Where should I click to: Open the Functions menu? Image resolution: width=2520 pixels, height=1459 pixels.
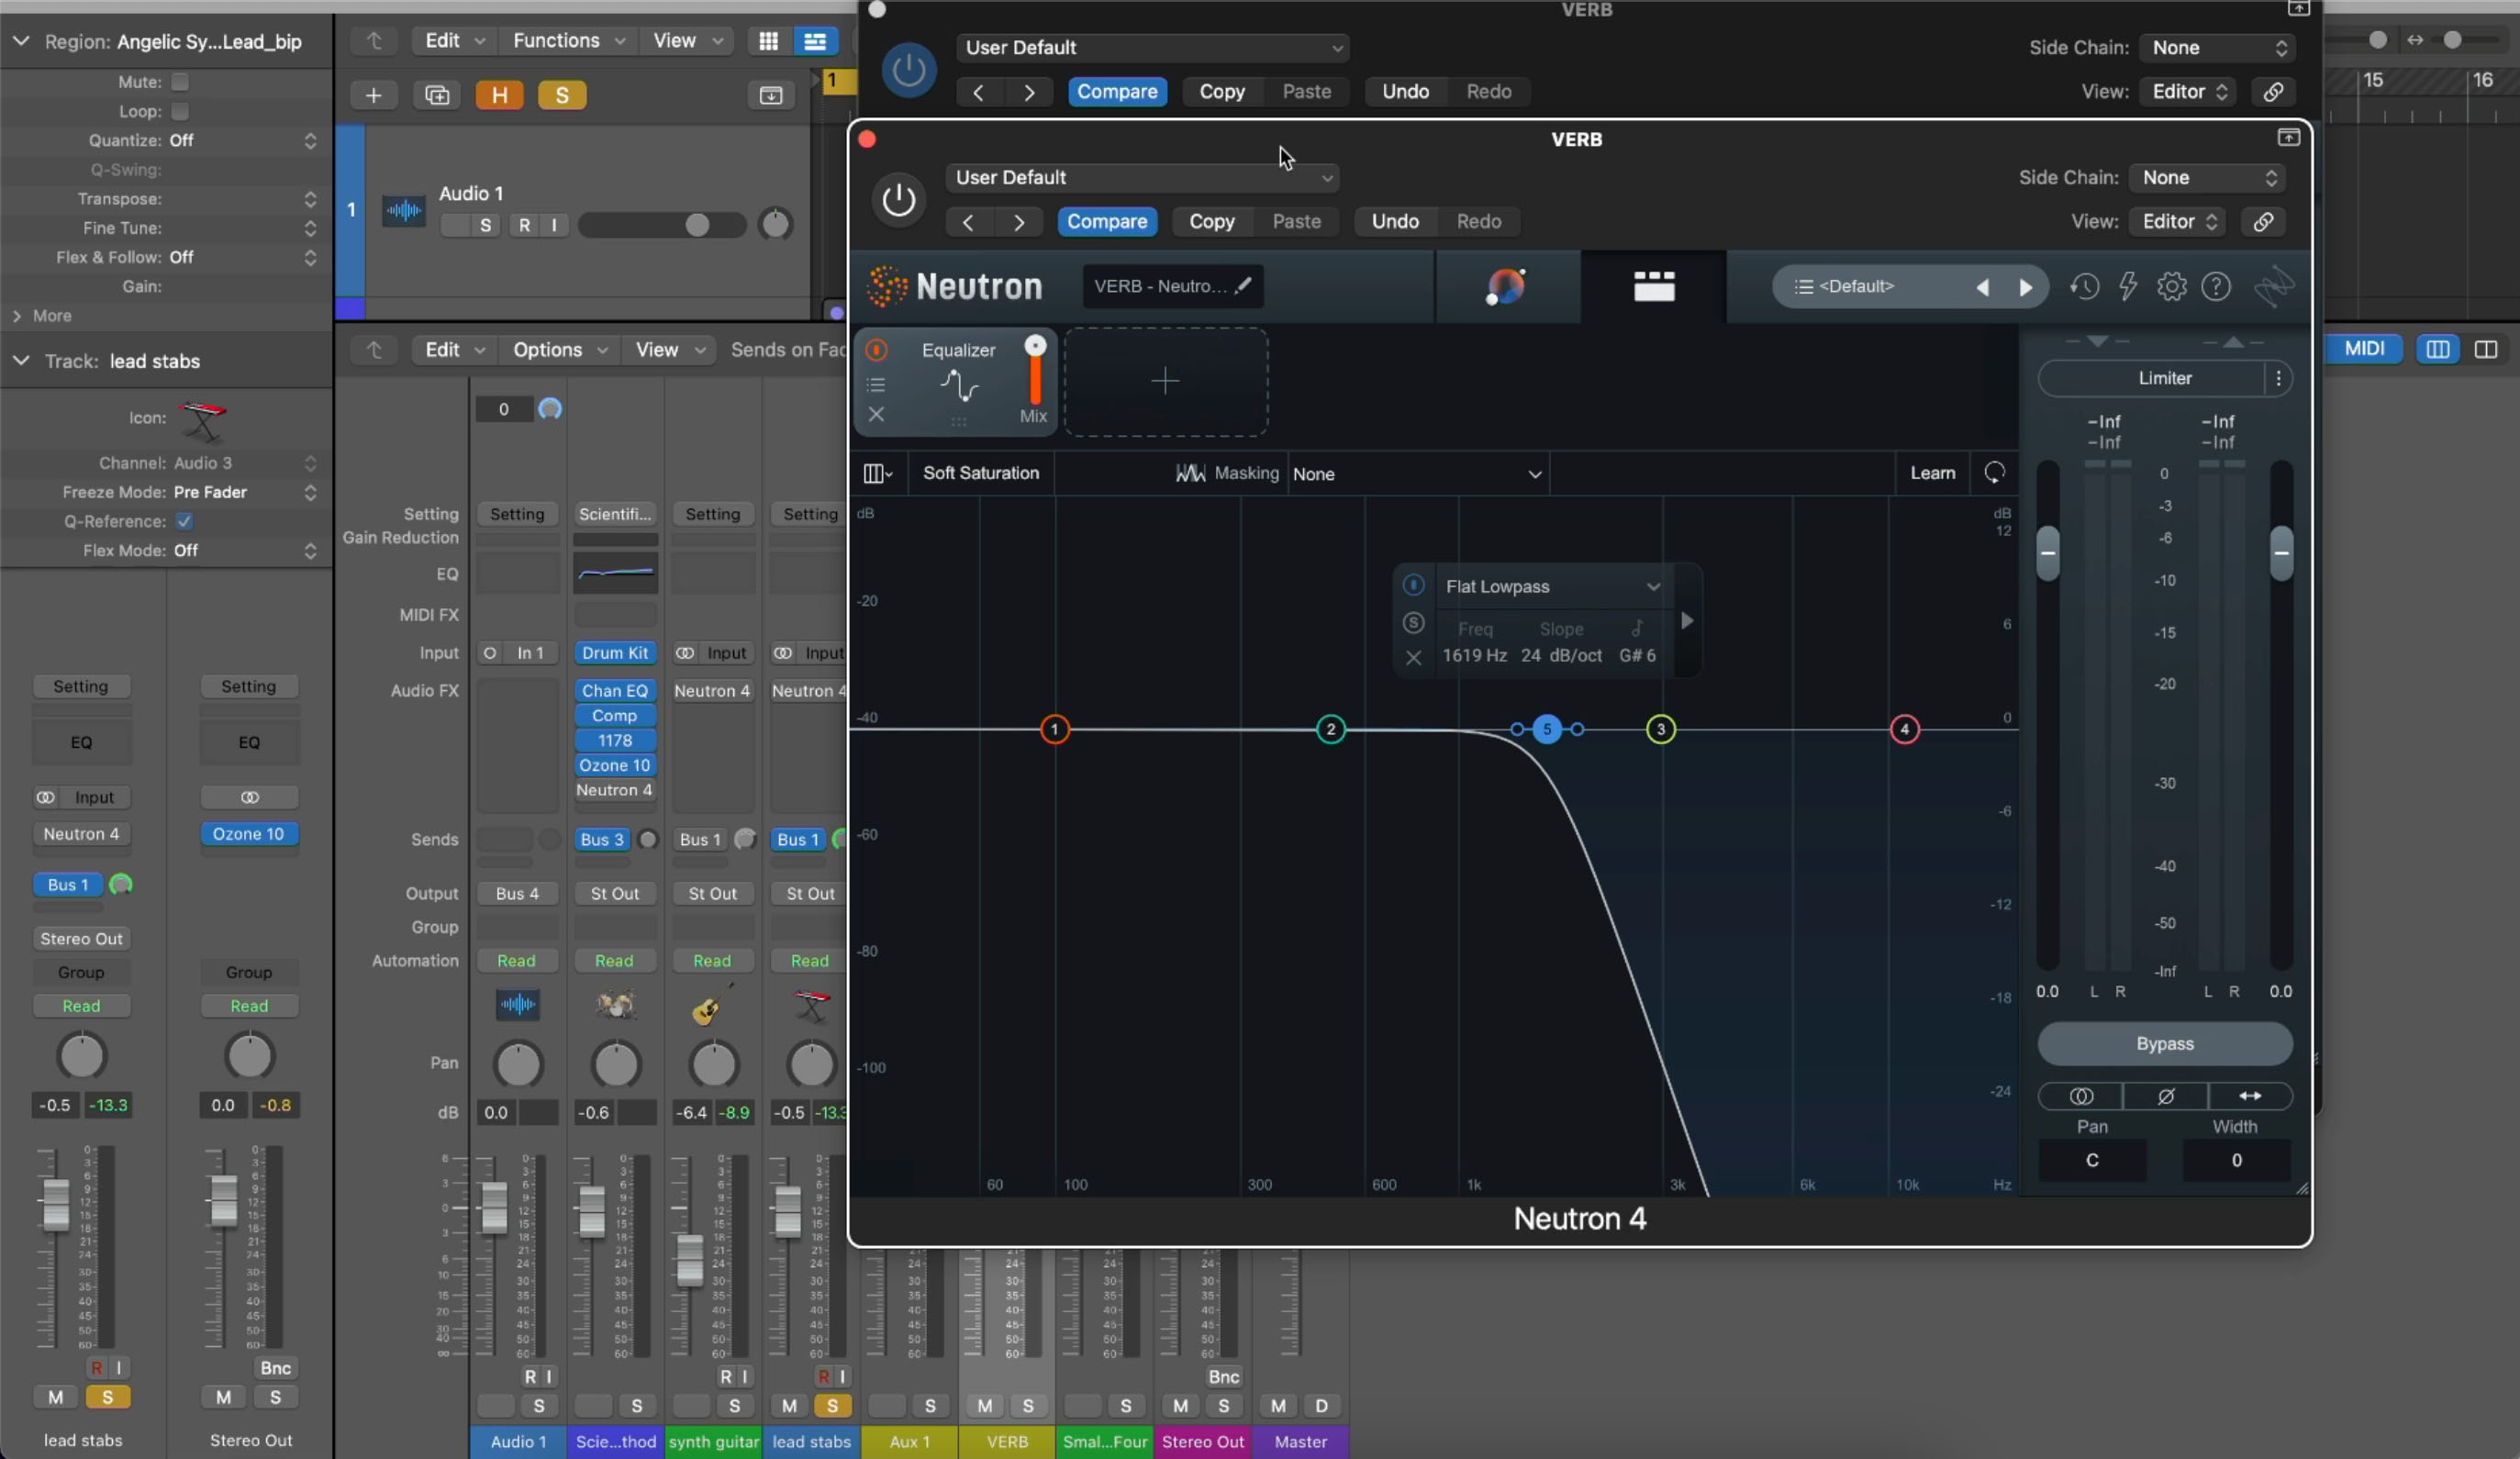568,41
